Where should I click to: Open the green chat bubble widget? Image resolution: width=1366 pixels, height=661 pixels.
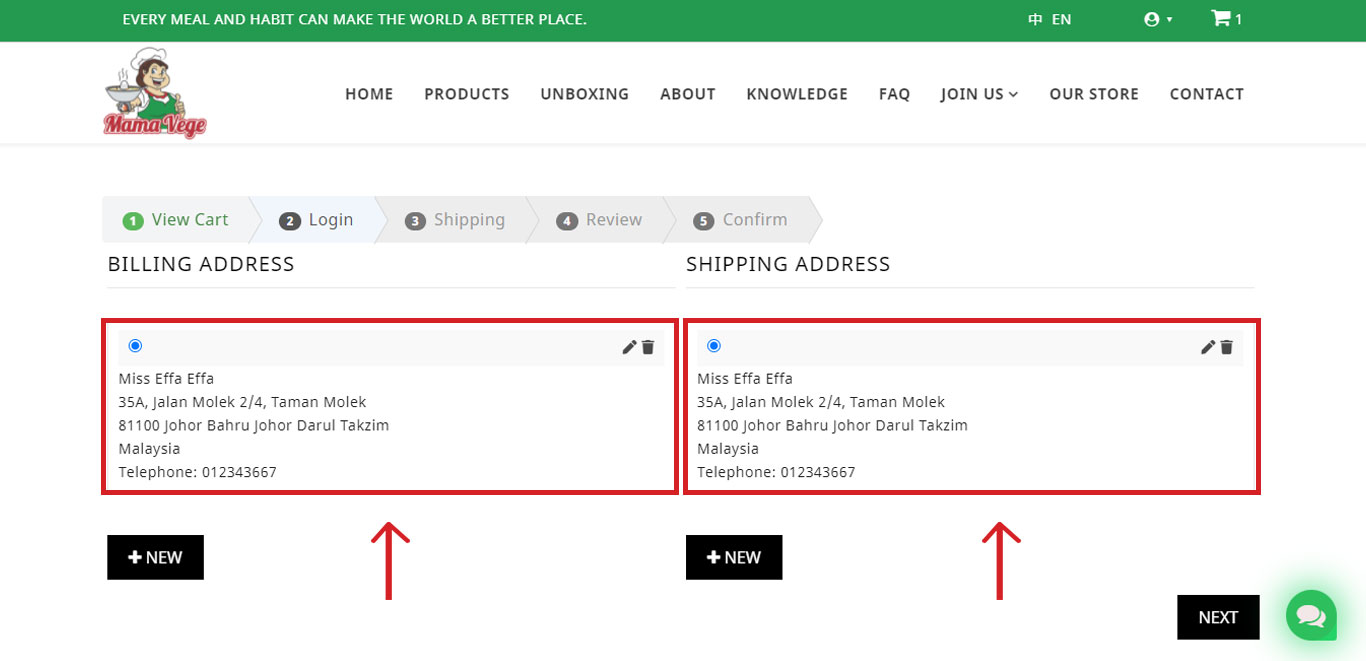coord(1311,616)
